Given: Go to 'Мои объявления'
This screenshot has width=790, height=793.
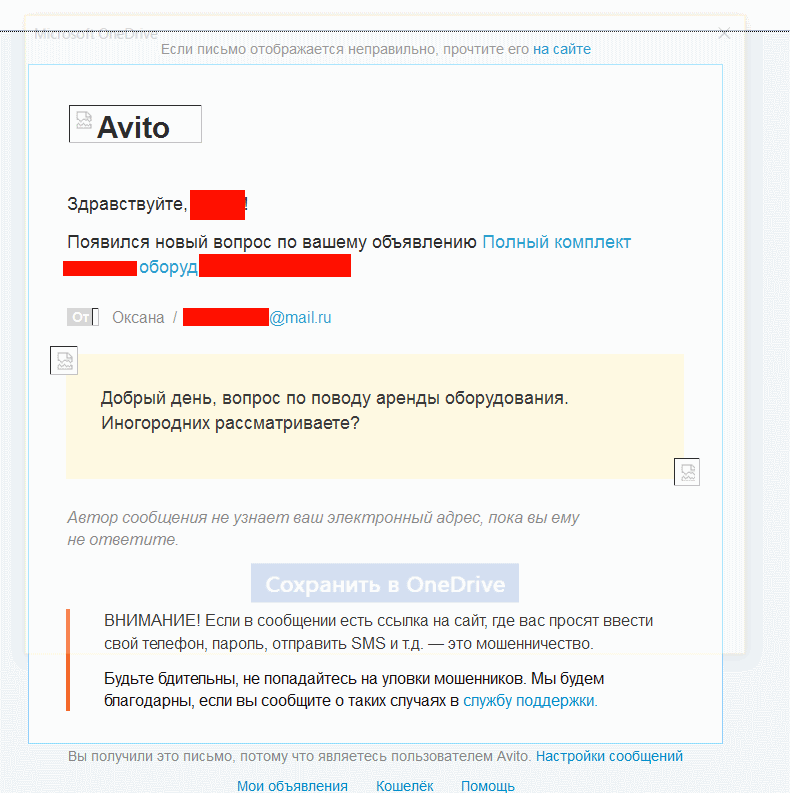Looking at the screenshot, I should [x=292, y=785].
